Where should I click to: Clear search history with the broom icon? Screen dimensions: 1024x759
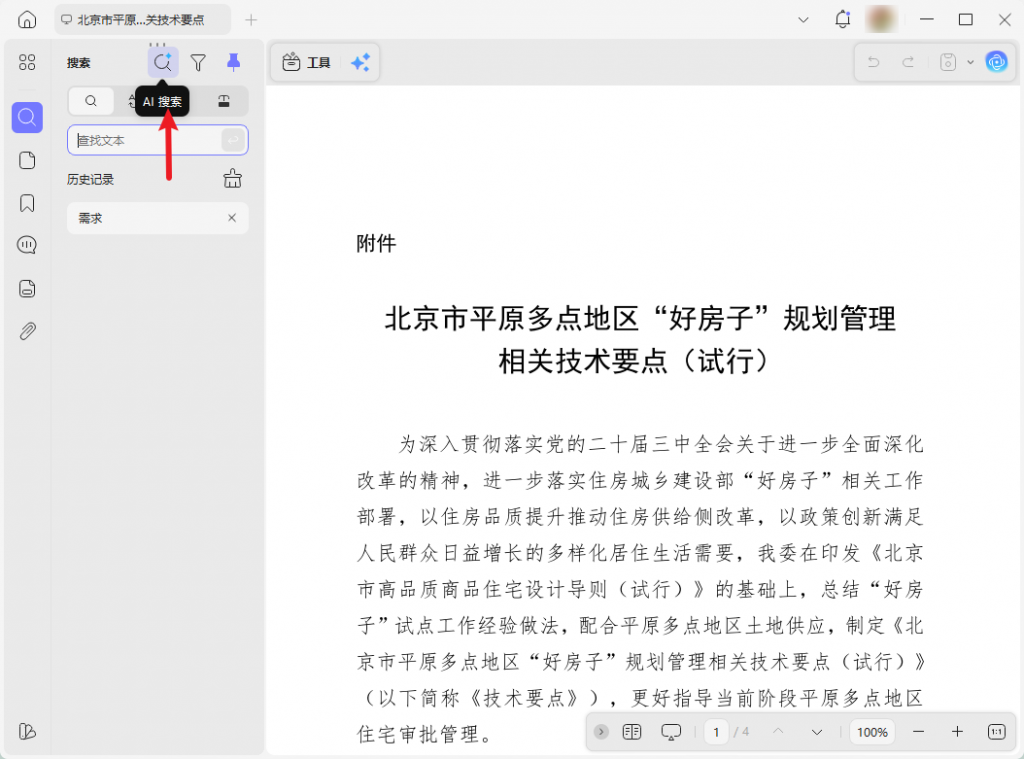[x=233, y=179]
